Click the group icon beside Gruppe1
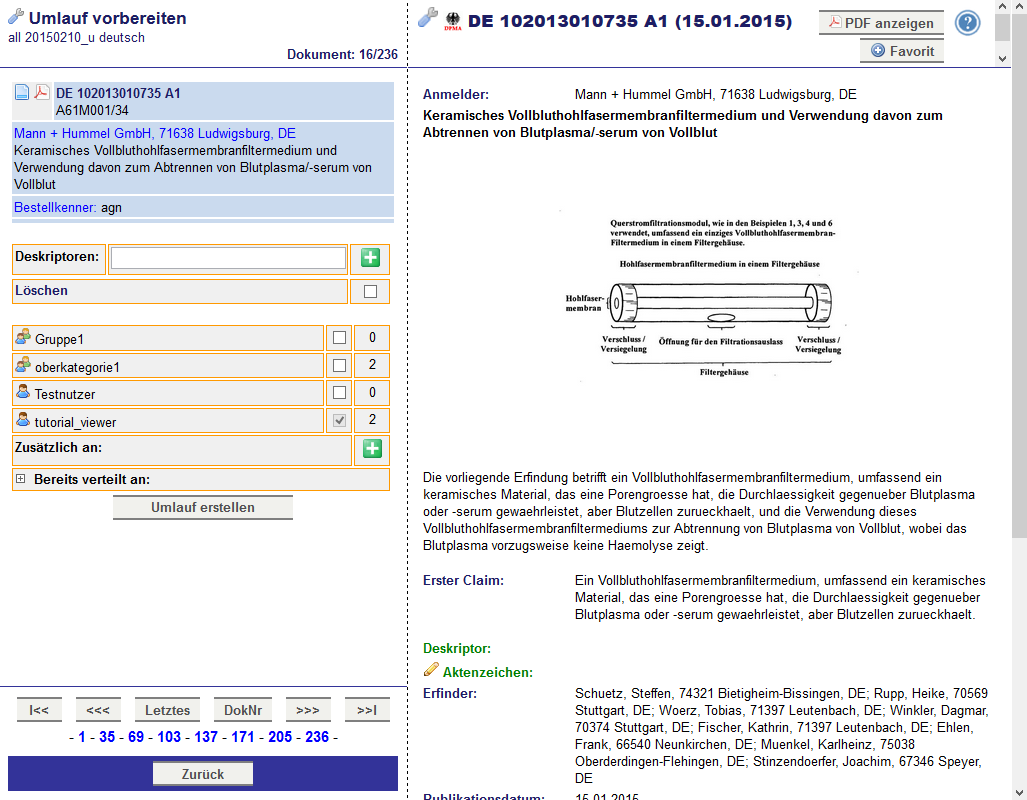 pyautogui.click(x=24, y=337)
